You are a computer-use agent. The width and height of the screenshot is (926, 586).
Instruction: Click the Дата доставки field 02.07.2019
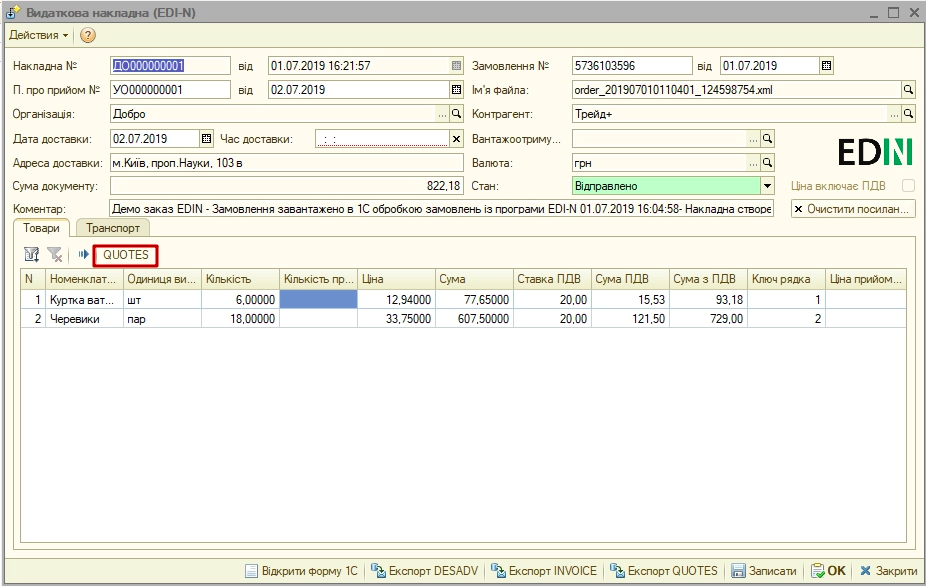155,139
